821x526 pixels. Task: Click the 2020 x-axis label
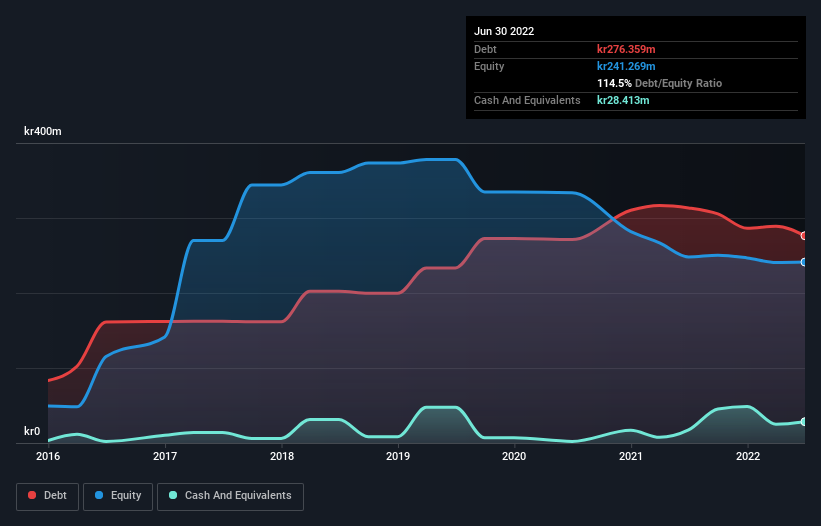514,456
